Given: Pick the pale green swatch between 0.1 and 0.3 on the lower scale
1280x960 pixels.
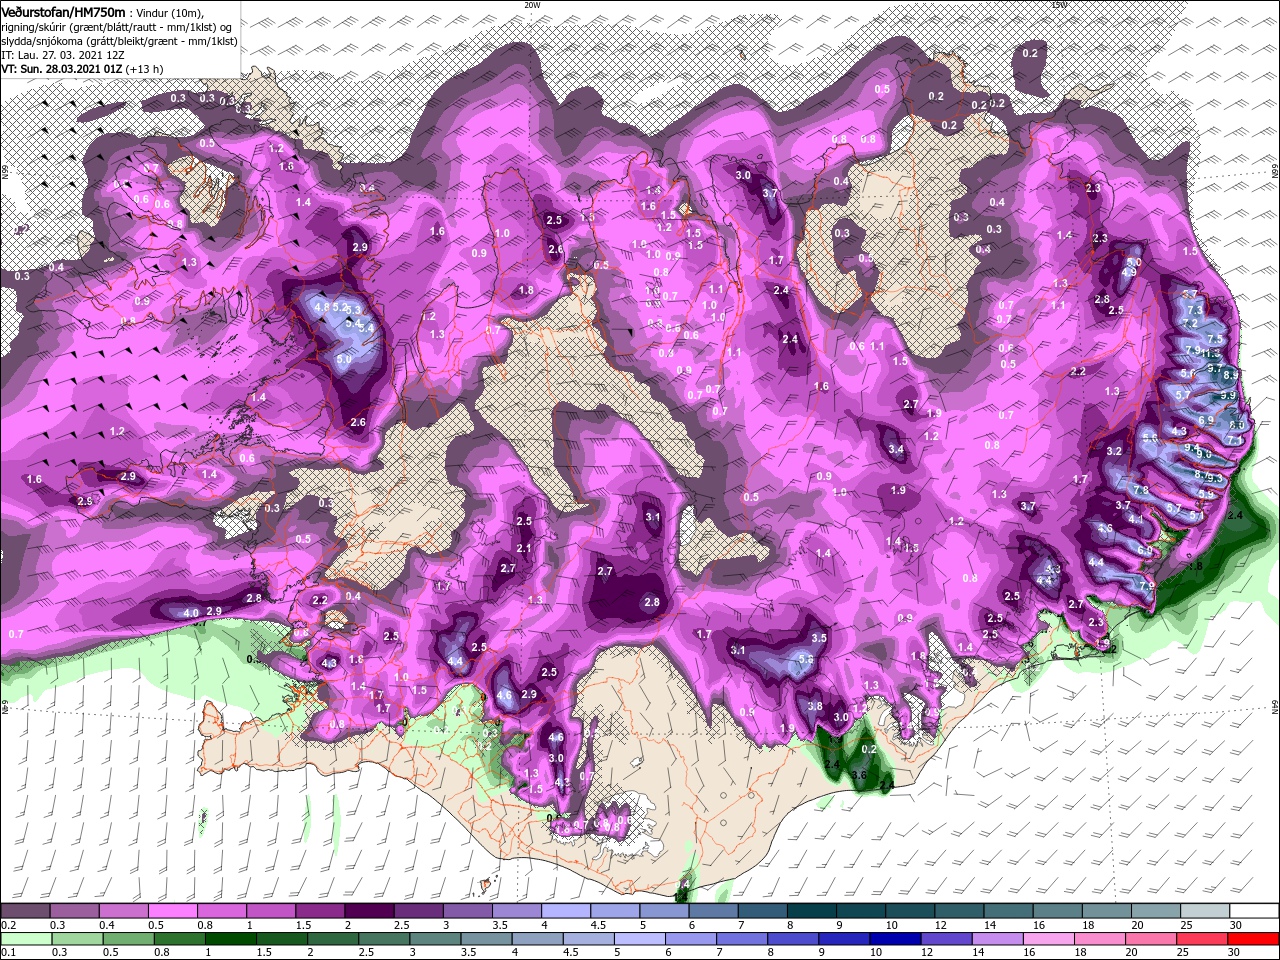Looking at the screenshot, I should (x=25, y=939).
